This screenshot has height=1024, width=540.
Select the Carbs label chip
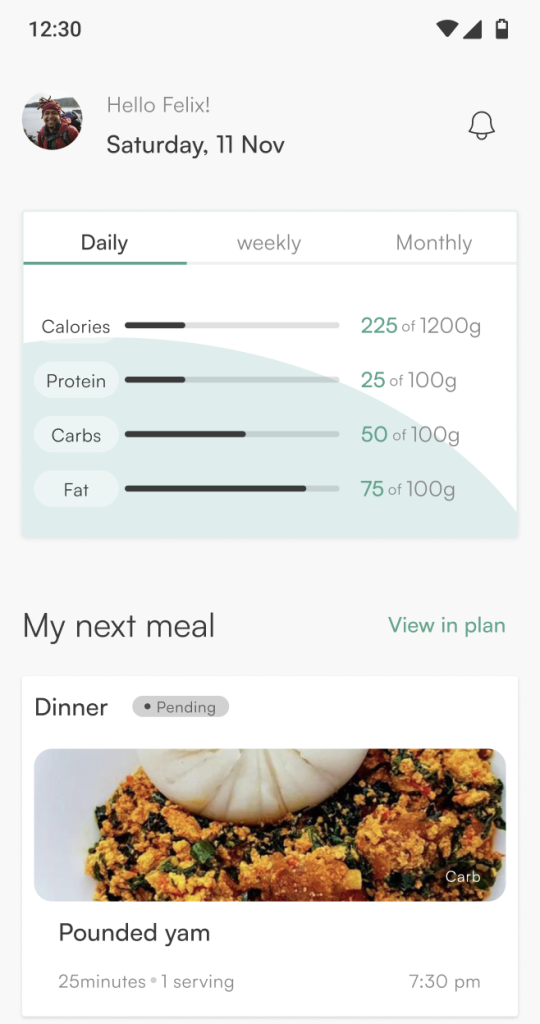point(76,435)
